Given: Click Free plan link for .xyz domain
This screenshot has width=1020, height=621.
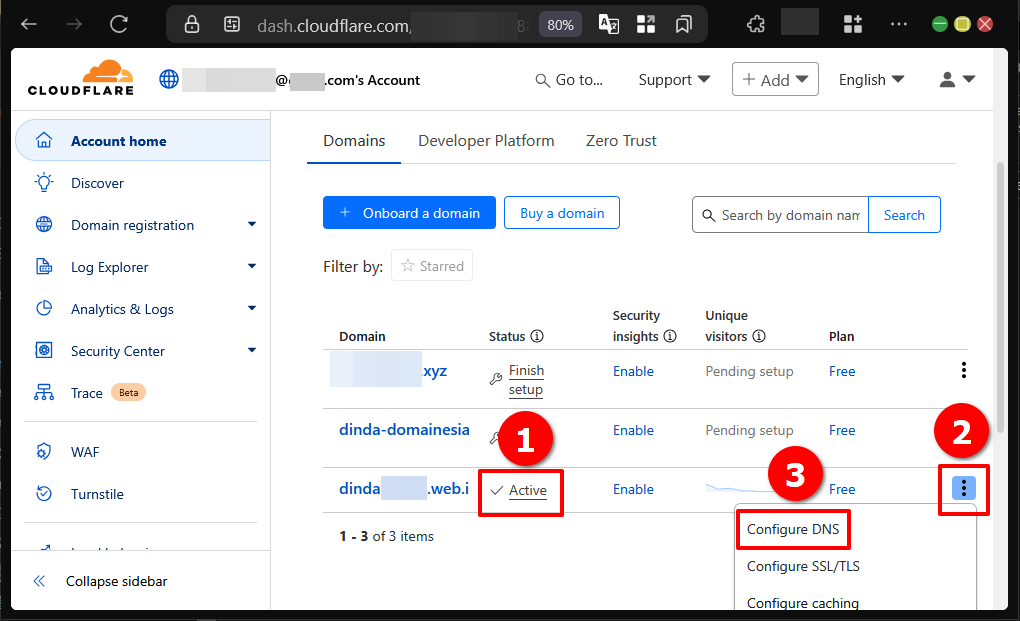Looking at the screenshot, I should click(842, 371).
